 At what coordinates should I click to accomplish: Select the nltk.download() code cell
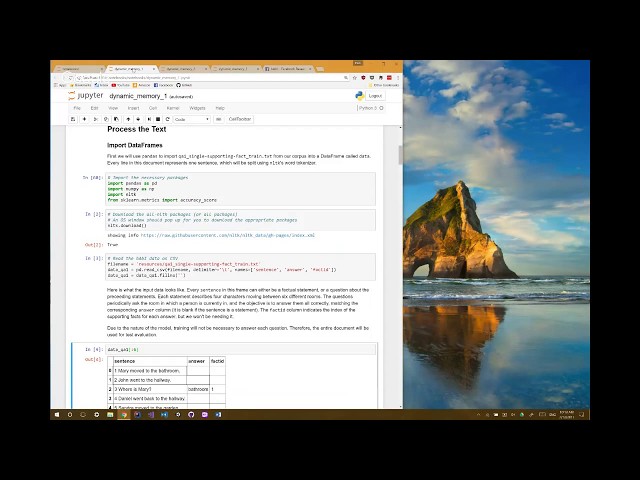[x=240, y=220]
